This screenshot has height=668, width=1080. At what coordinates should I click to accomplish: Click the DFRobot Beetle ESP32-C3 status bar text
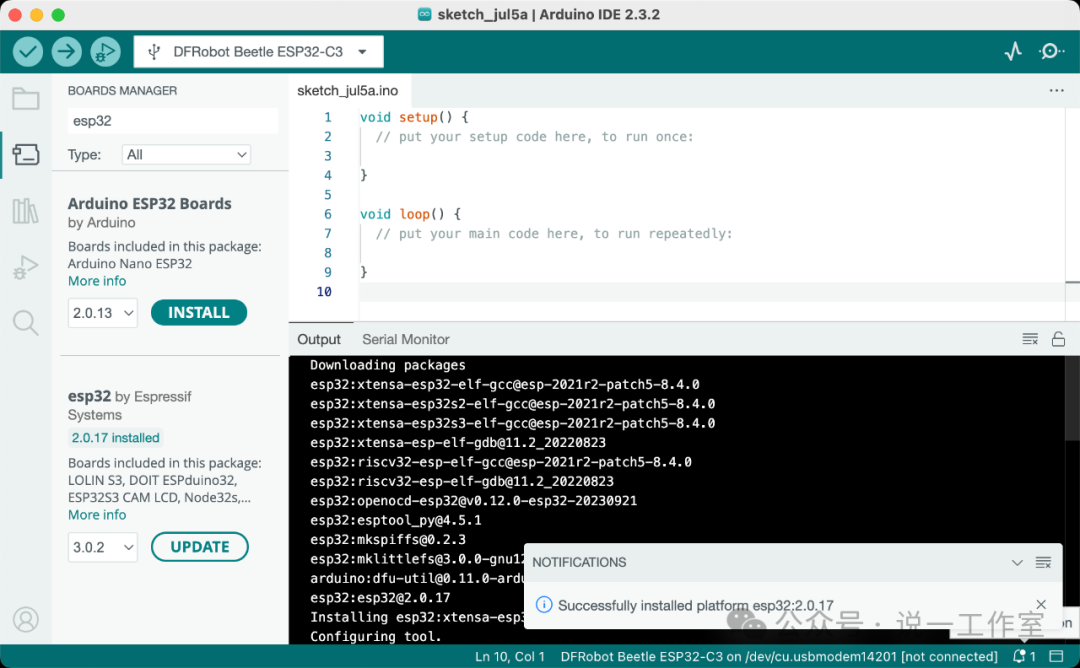pyautogui.click(x=779, y=657)
